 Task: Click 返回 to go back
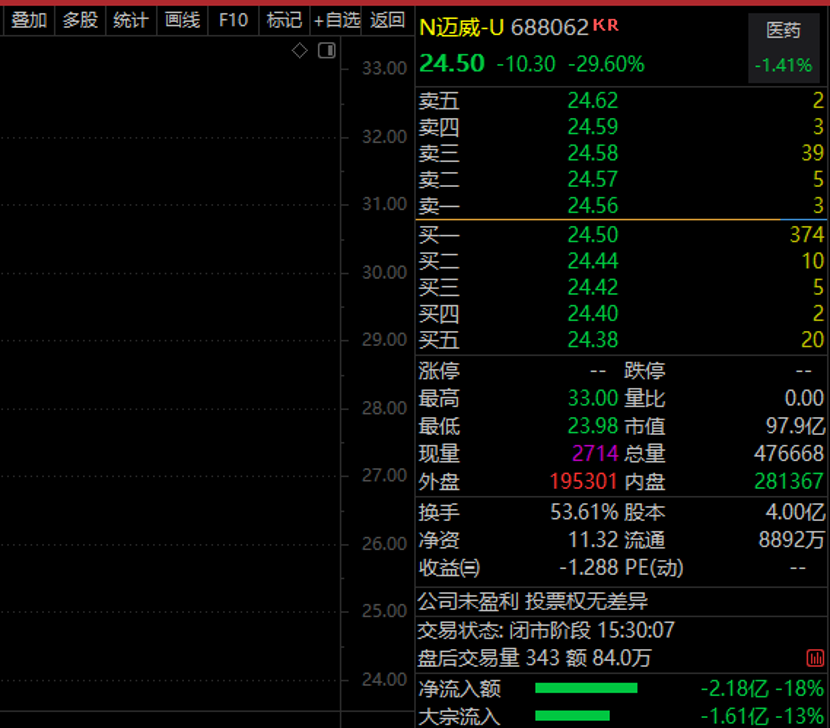(387, 20)
